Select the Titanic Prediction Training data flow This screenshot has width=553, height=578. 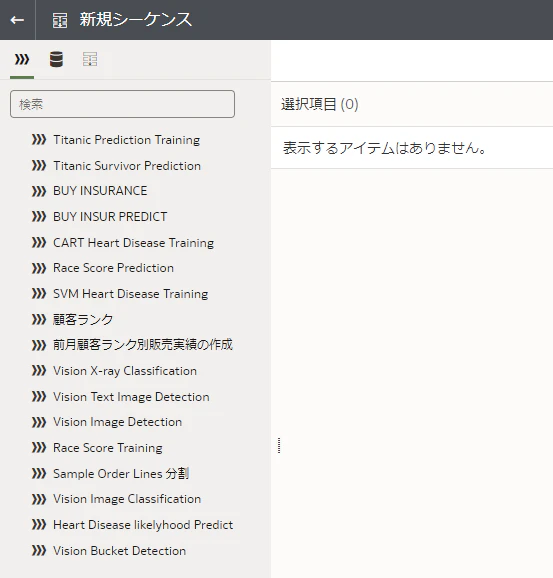coord(126,140)
